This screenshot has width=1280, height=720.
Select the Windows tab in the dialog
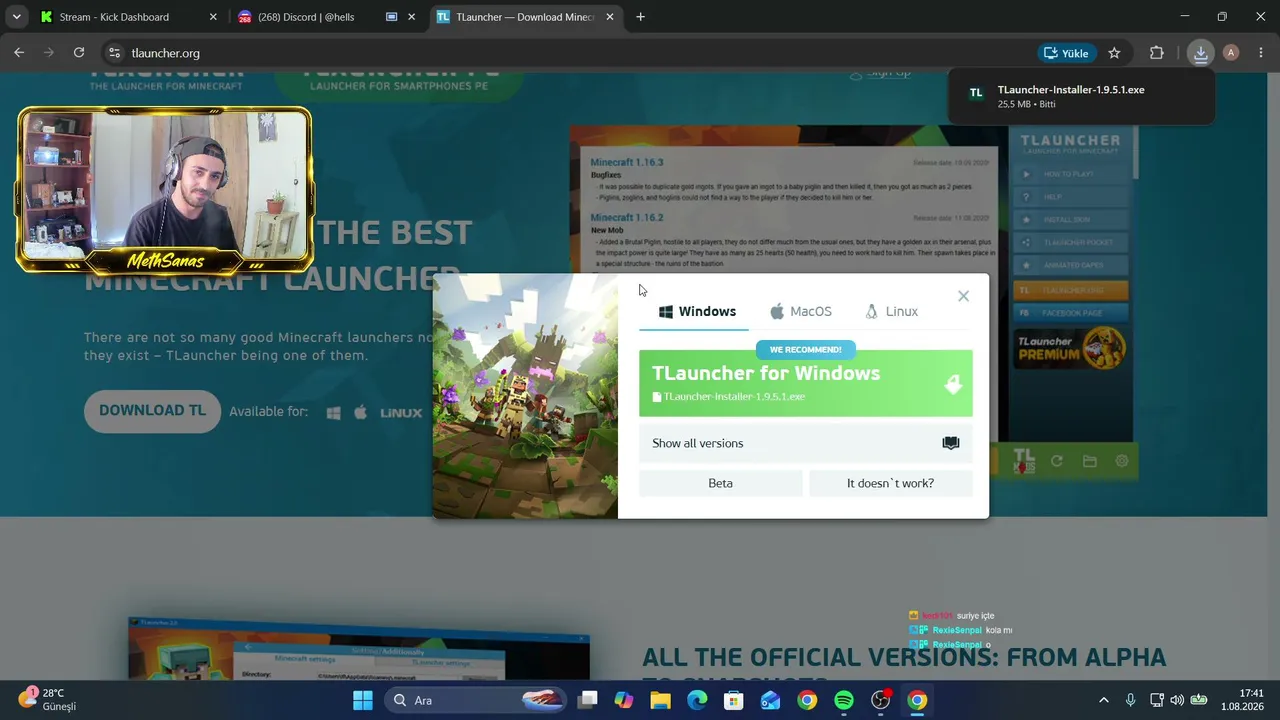(x=697, y=311)
